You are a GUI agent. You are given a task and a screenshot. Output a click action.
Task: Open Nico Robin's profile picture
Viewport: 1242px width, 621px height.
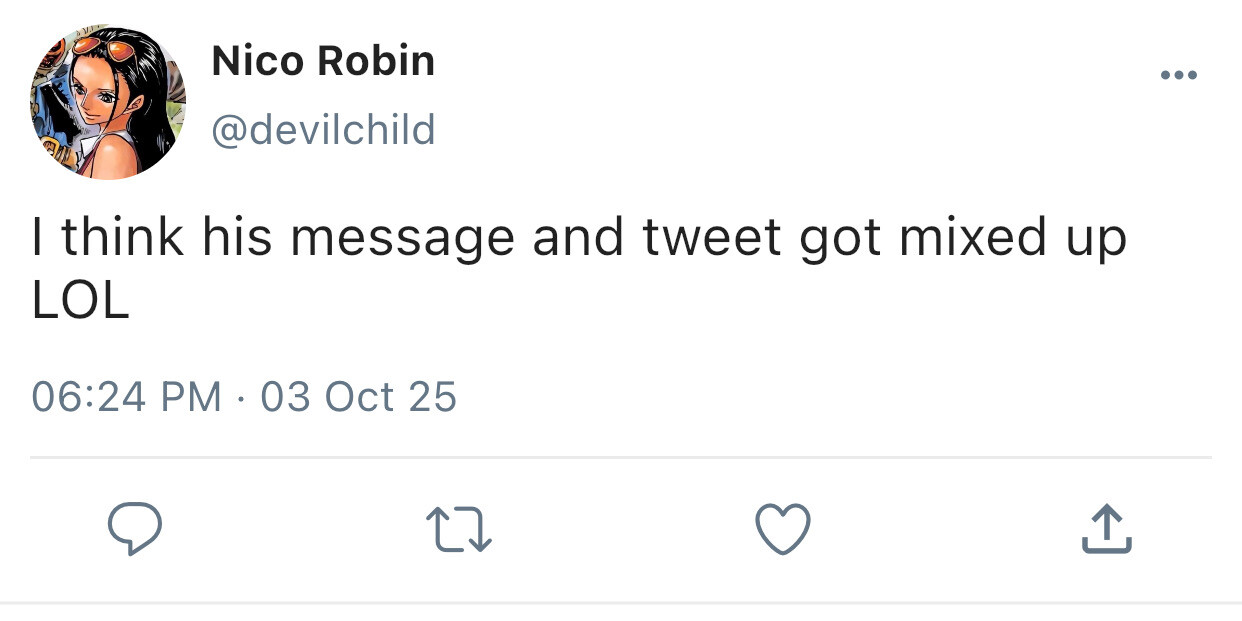(108, 102)
